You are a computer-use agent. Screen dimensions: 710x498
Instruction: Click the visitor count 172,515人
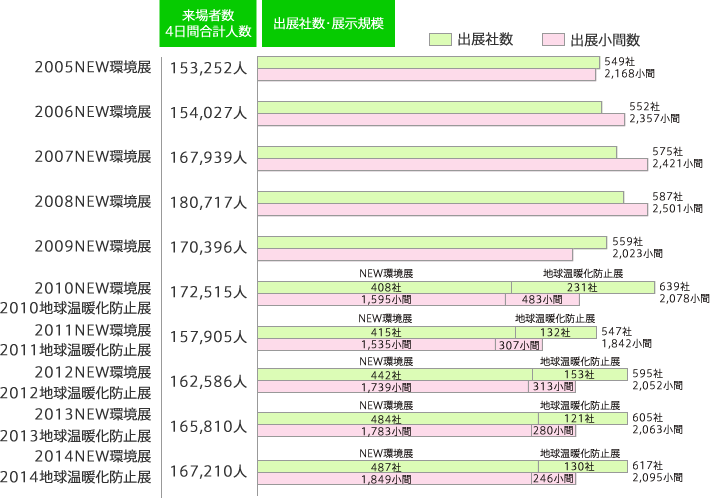coord(208,292)
